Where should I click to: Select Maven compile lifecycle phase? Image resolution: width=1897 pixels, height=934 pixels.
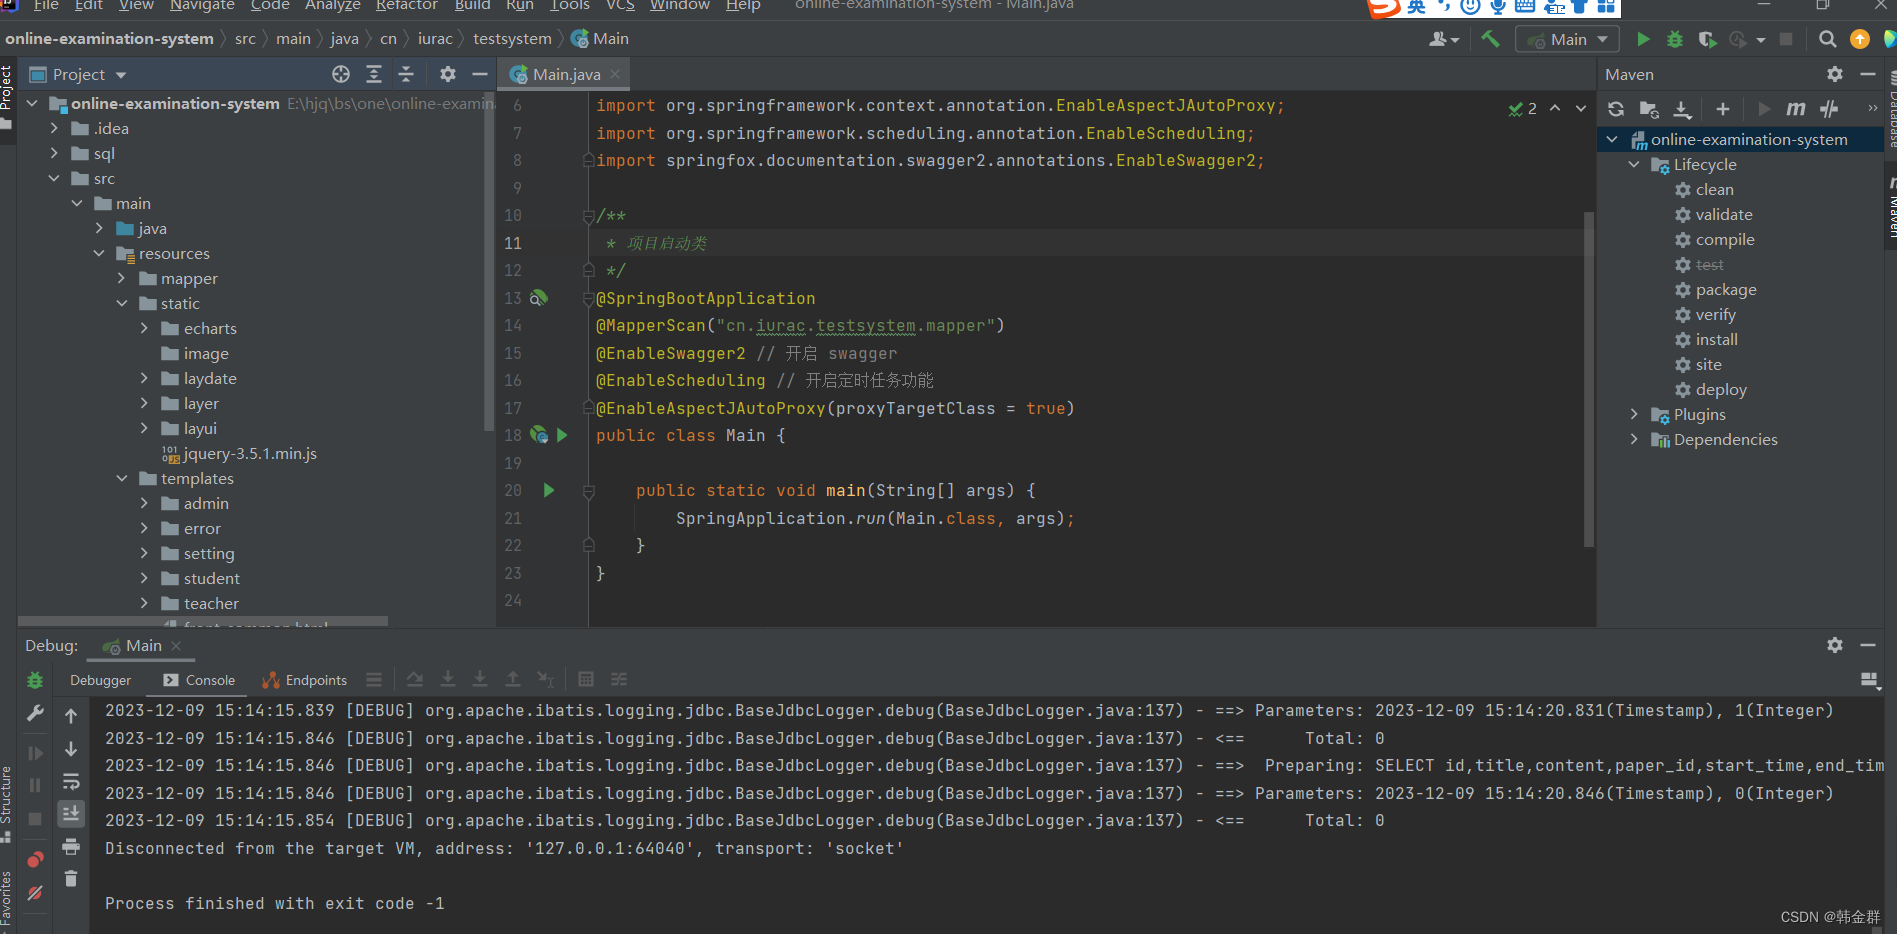1724,239
